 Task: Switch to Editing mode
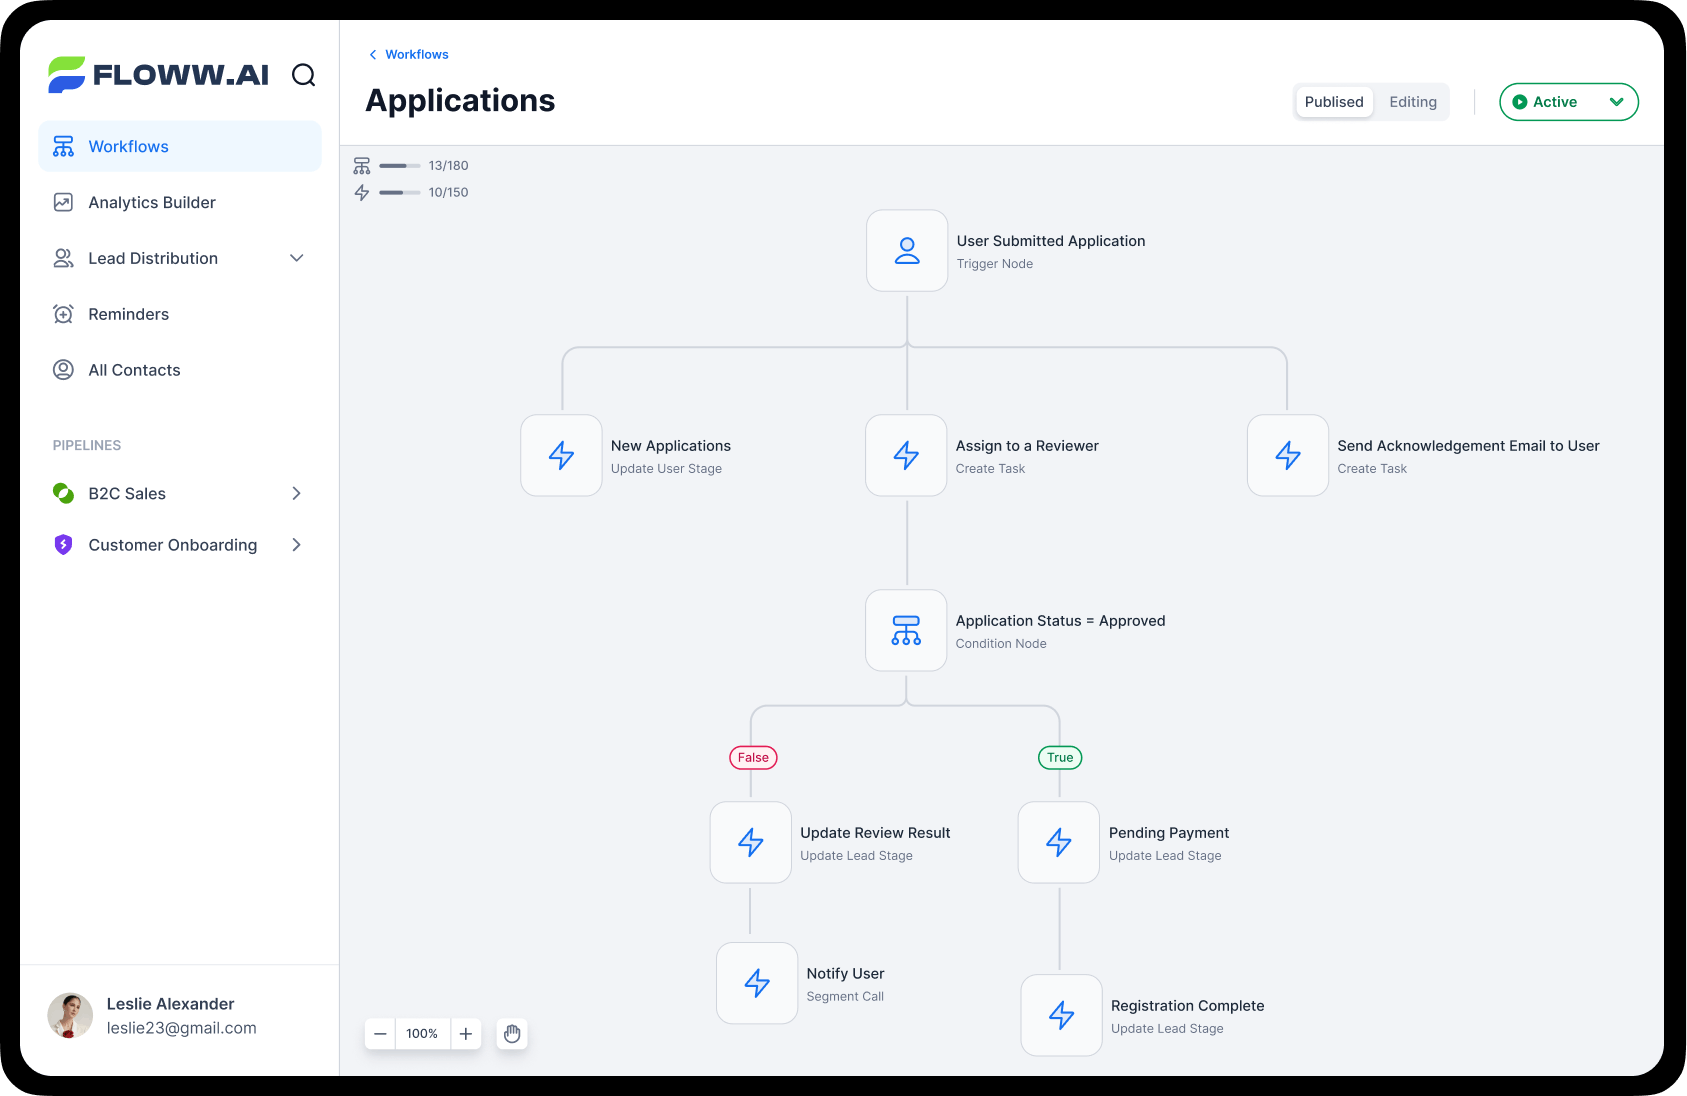1412,102
